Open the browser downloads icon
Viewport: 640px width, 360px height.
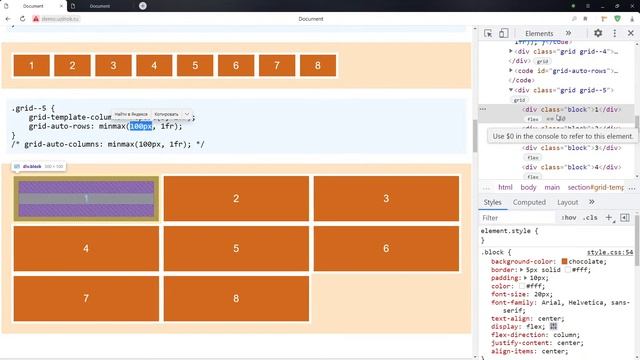632,19
